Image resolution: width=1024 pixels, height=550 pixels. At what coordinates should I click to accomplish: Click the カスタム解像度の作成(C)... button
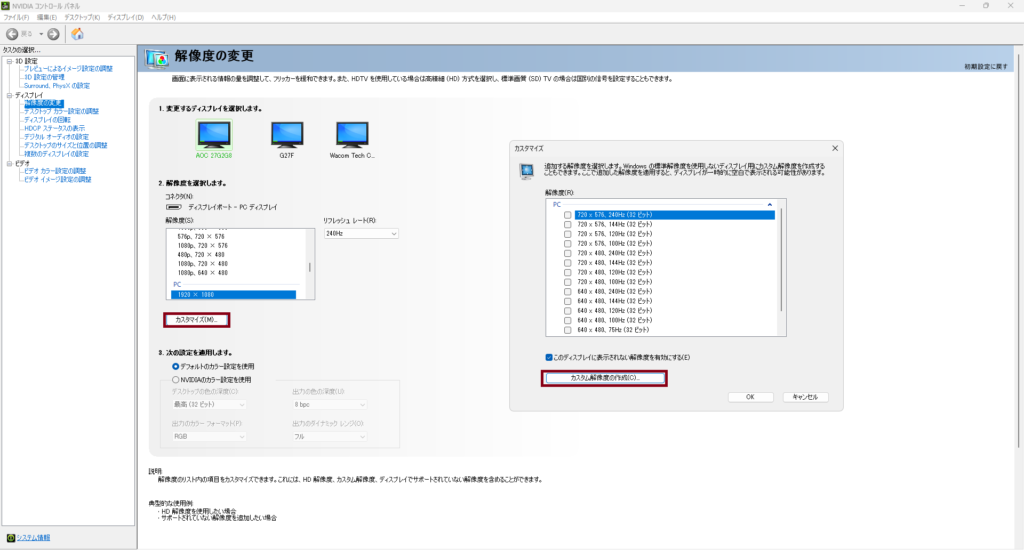(x=604, y=378)
